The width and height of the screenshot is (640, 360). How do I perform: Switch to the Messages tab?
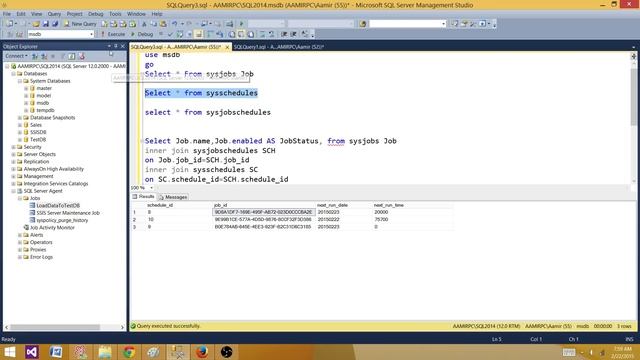pyautogui.click(x=173, y=197)
